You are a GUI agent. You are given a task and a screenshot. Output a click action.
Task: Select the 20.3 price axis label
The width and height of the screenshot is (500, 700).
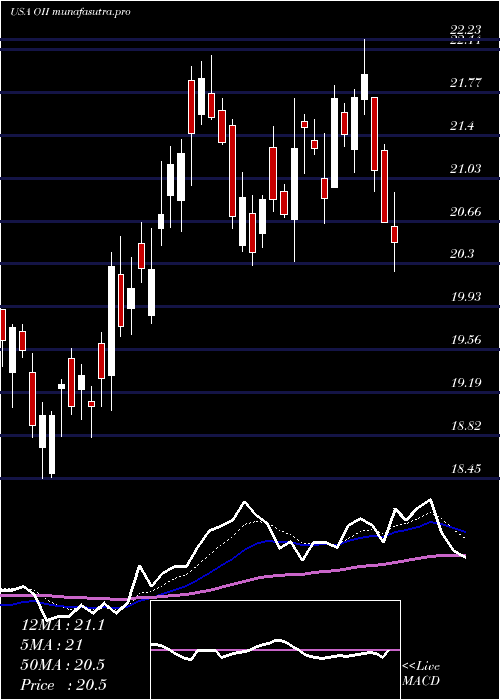click(x=462, y=254)
